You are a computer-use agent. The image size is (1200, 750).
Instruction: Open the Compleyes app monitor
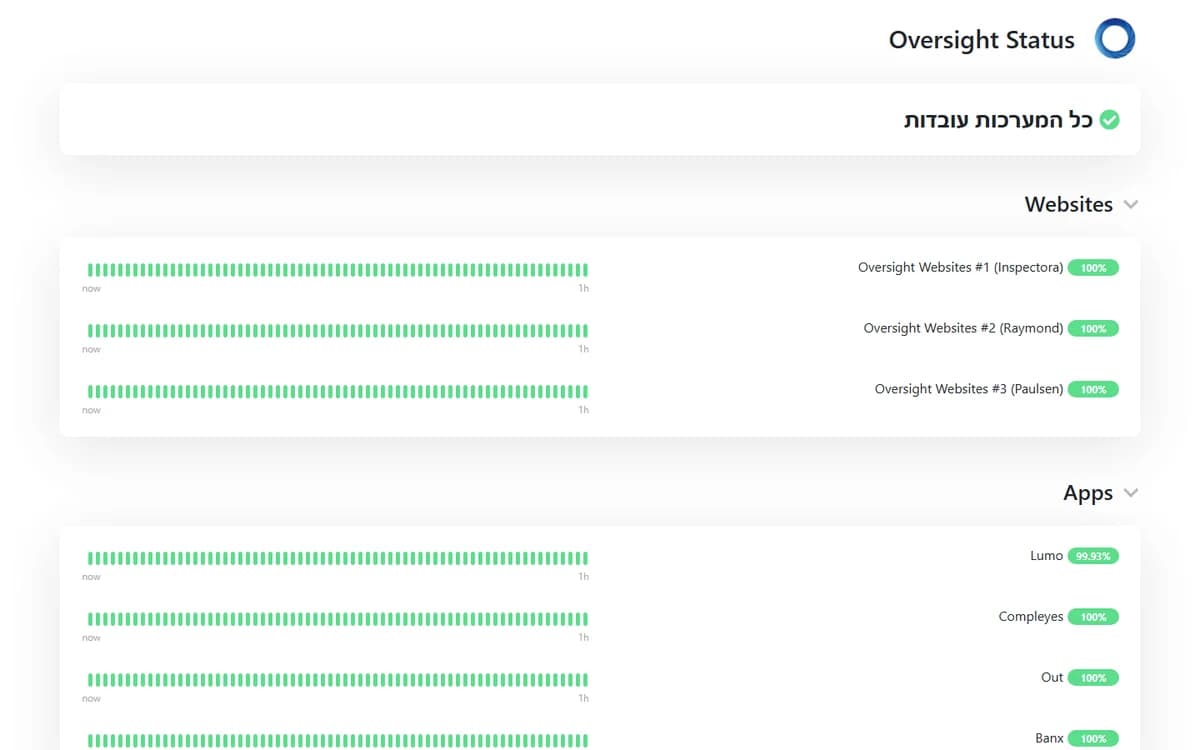click(1031, 617)
